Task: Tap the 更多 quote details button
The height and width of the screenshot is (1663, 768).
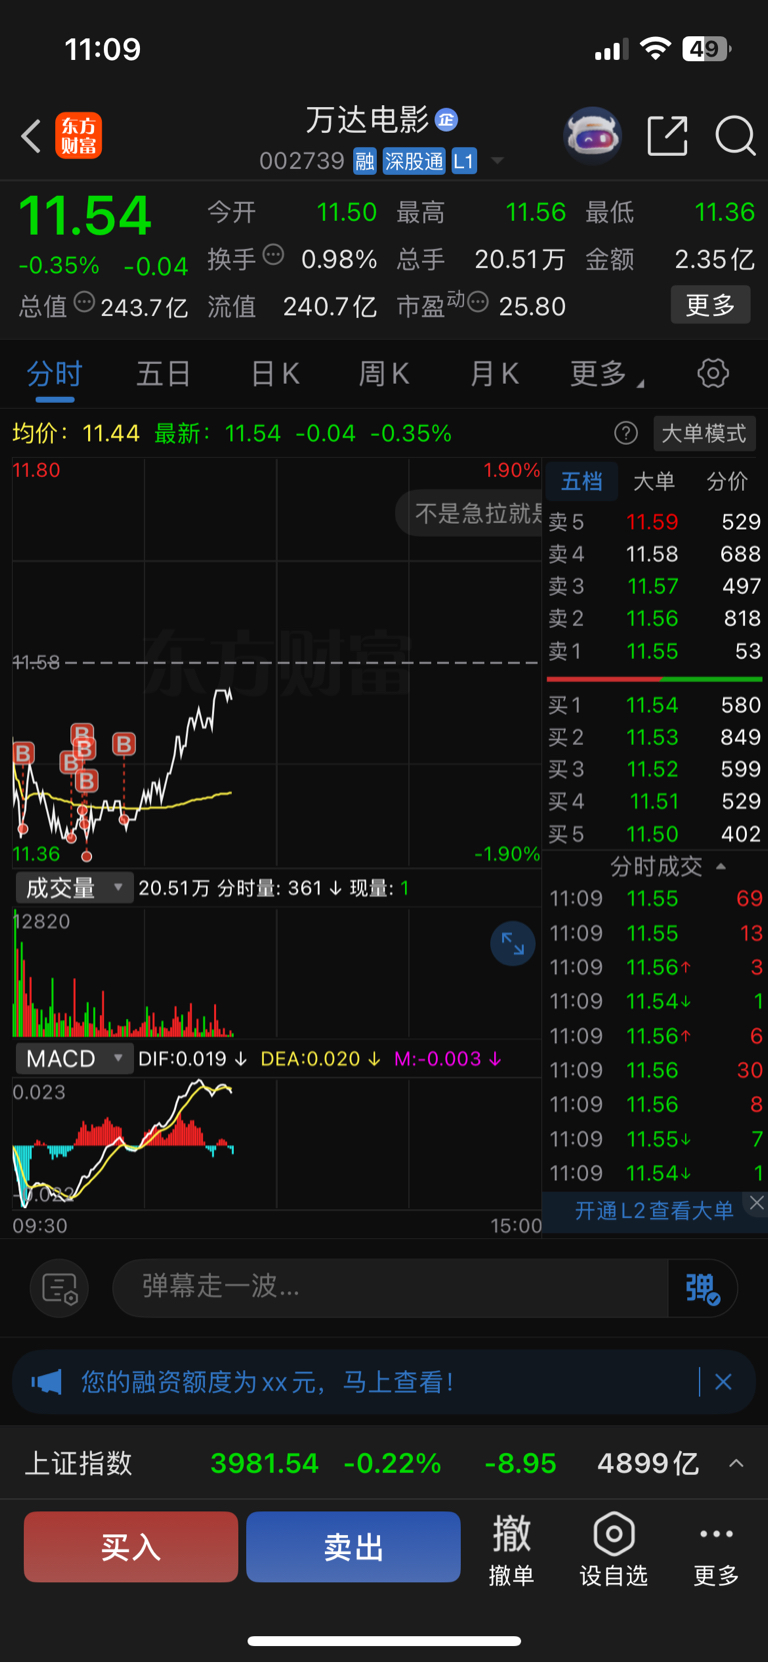Action: coord(710,305)
